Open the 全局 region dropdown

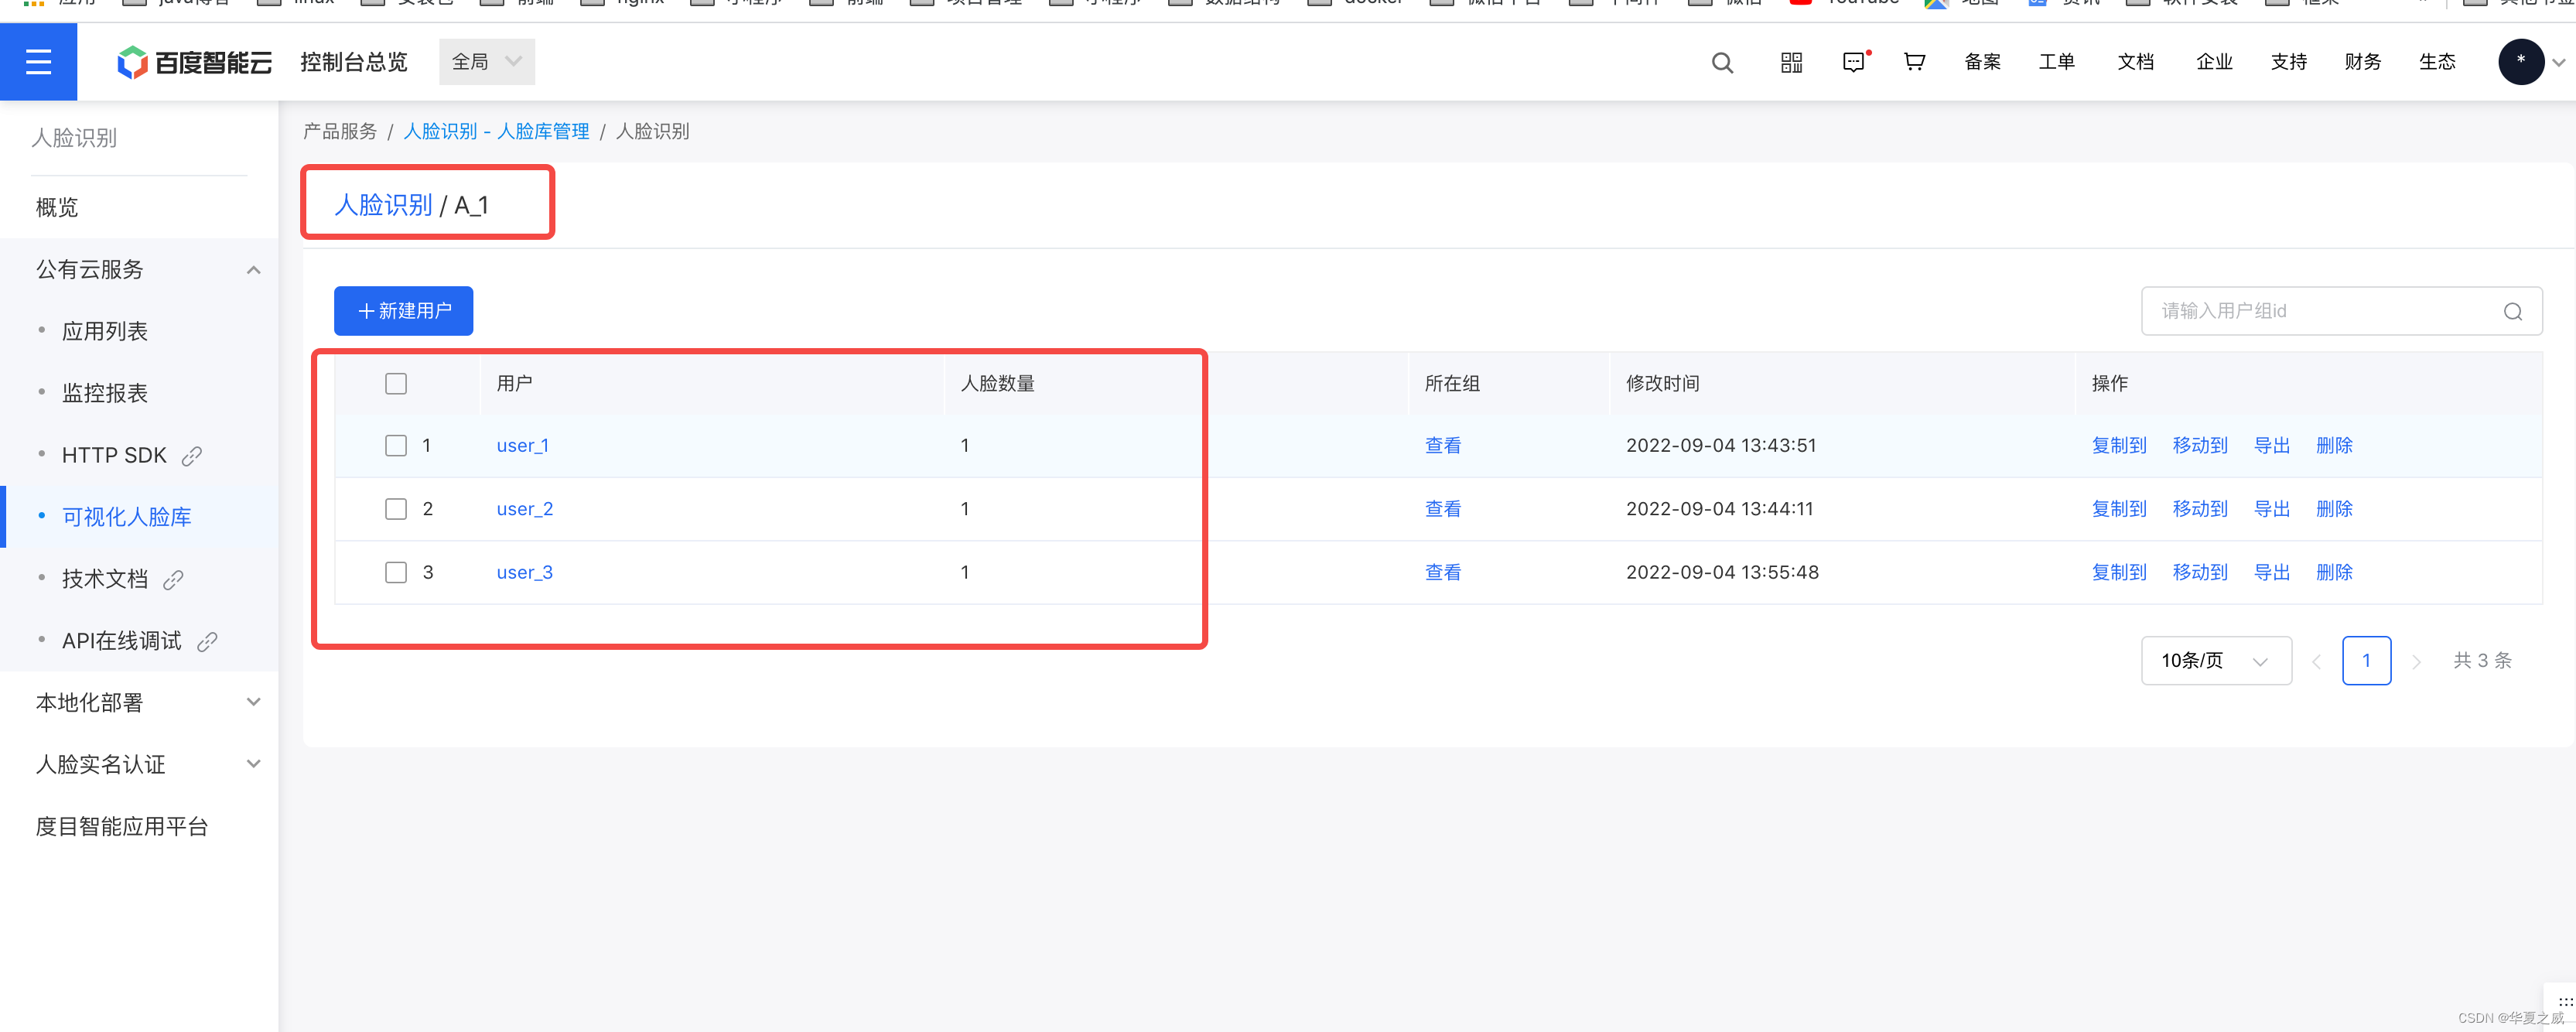click(x=487, y=62)
